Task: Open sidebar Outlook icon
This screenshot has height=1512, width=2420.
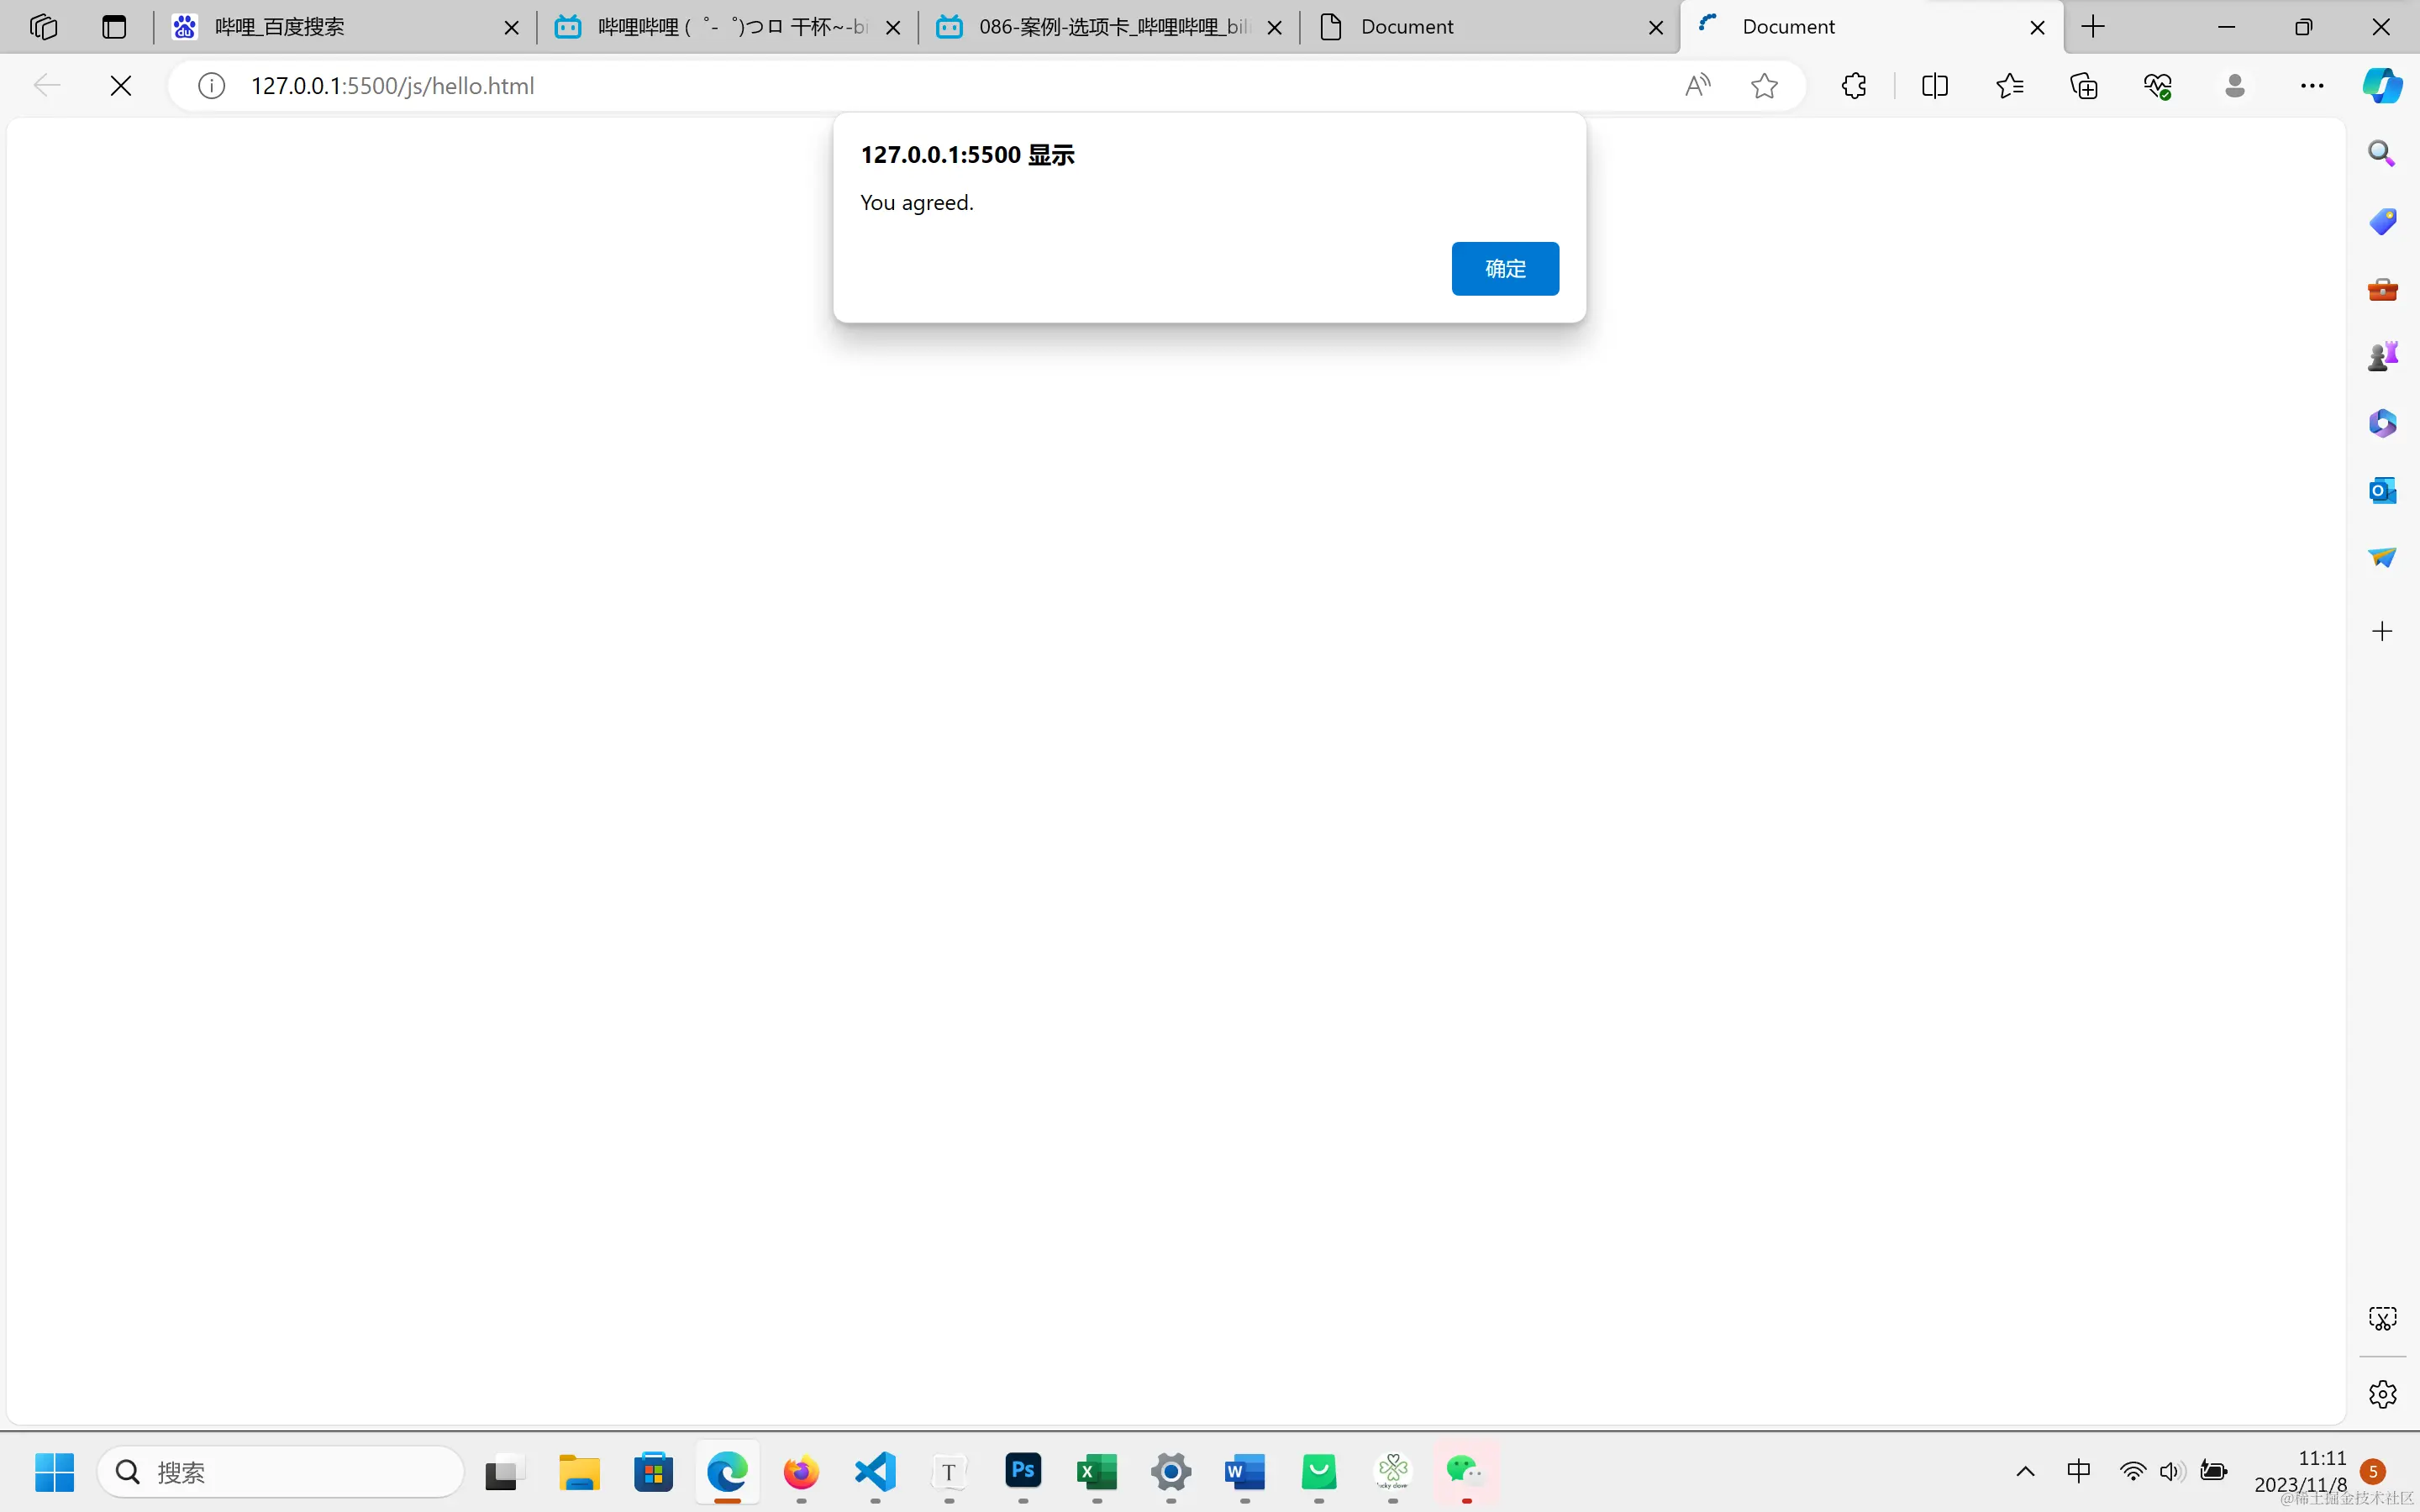Action: 2381,490
